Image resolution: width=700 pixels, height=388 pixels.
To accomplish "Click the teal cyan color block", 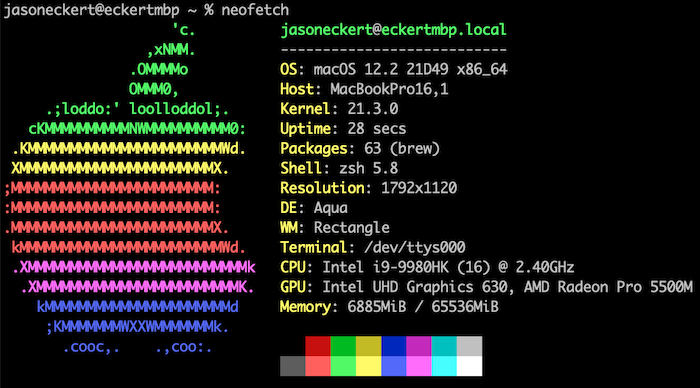I will coord(444,346).
